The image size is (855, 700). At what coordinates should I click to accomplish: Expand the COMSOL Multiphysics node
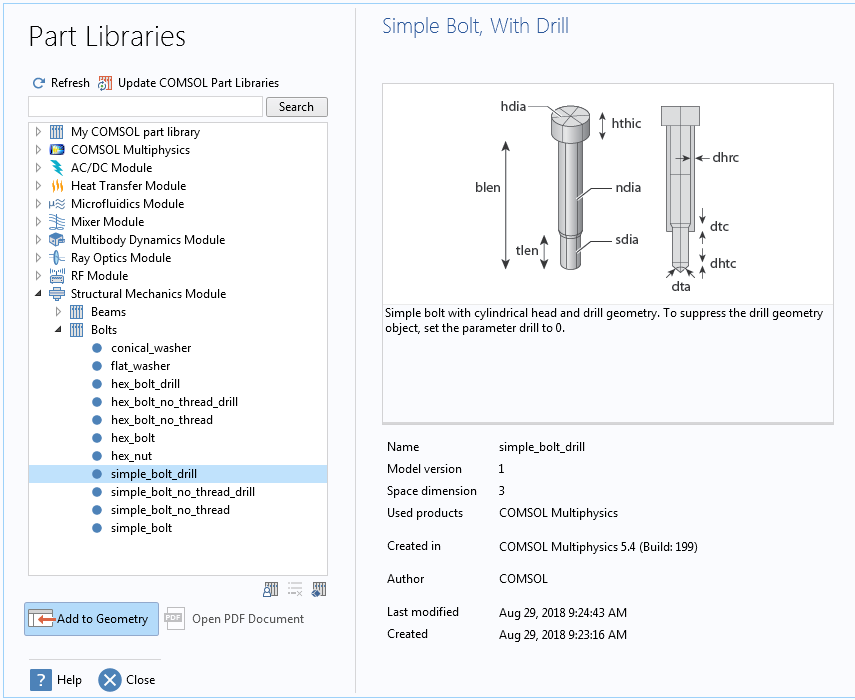point(38,150)
